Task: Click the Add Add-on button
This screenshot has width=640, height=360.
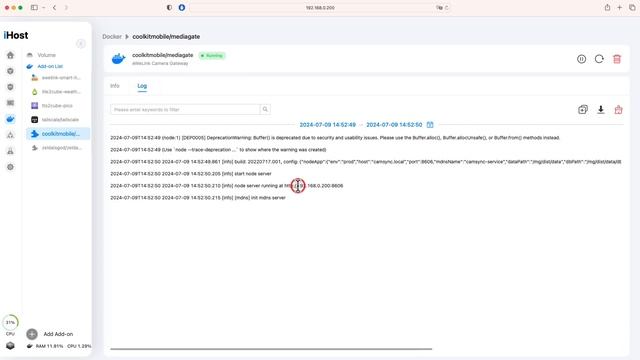Action: point(49,334)
